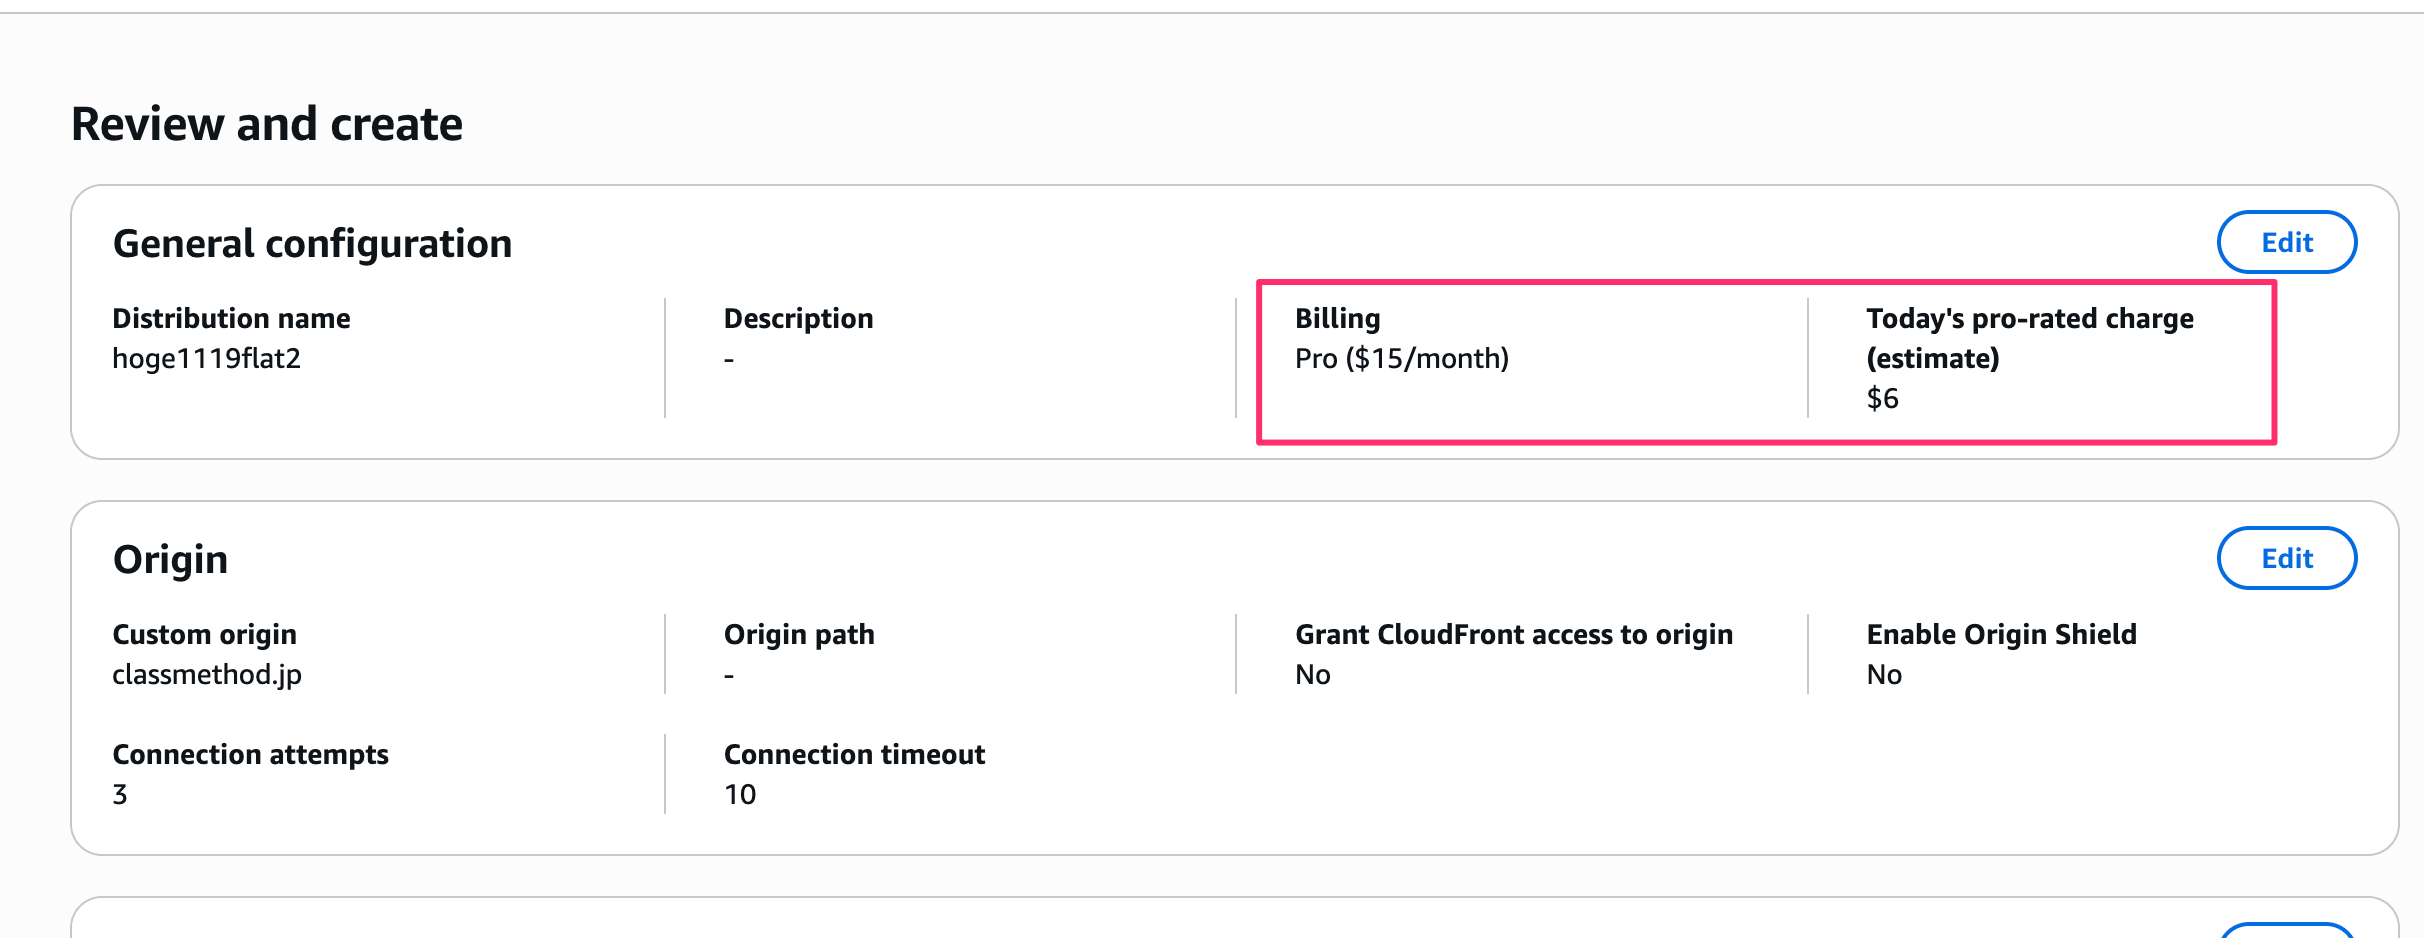
Task: Click the "Enable Origin Shield" label
Action: (x=2001, y=635)
